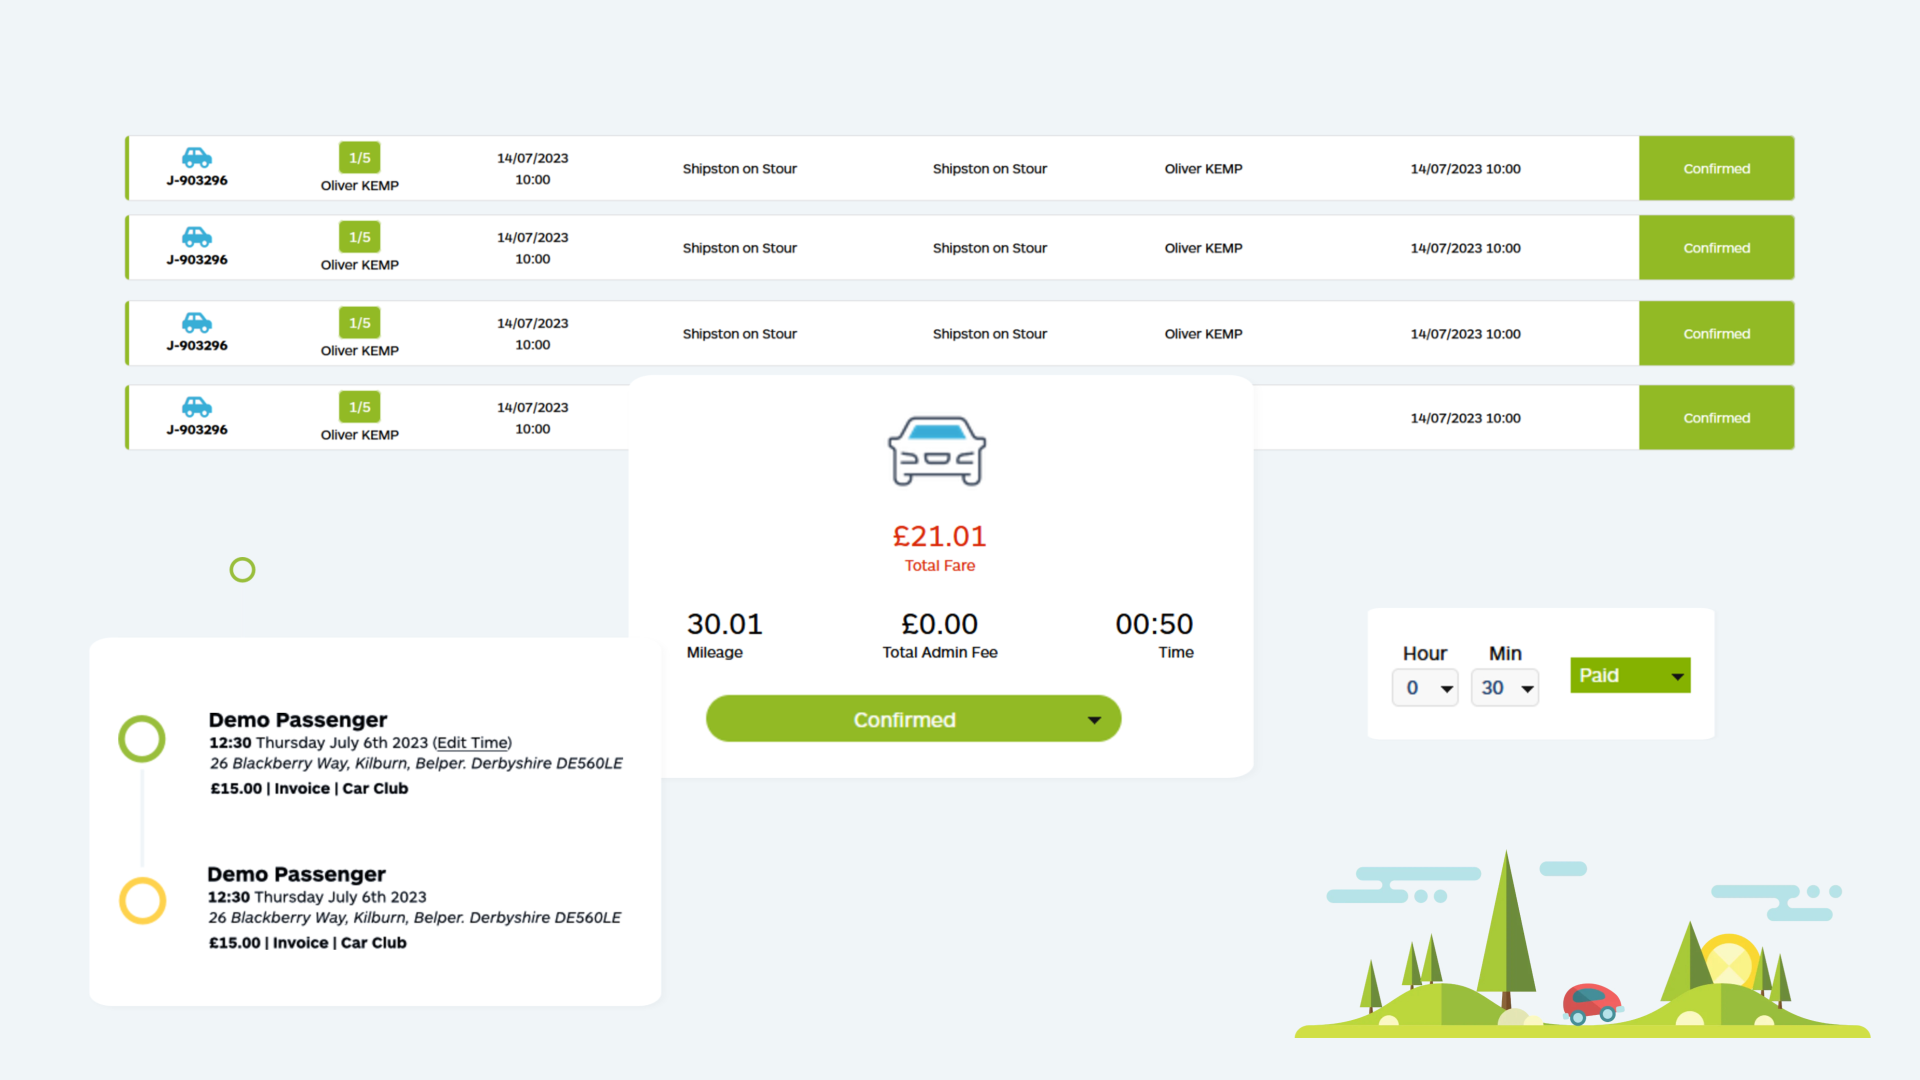Screen dimensions: 1920x1080
Task: Click the 30.01 mileage value
Action: (724, 624)
